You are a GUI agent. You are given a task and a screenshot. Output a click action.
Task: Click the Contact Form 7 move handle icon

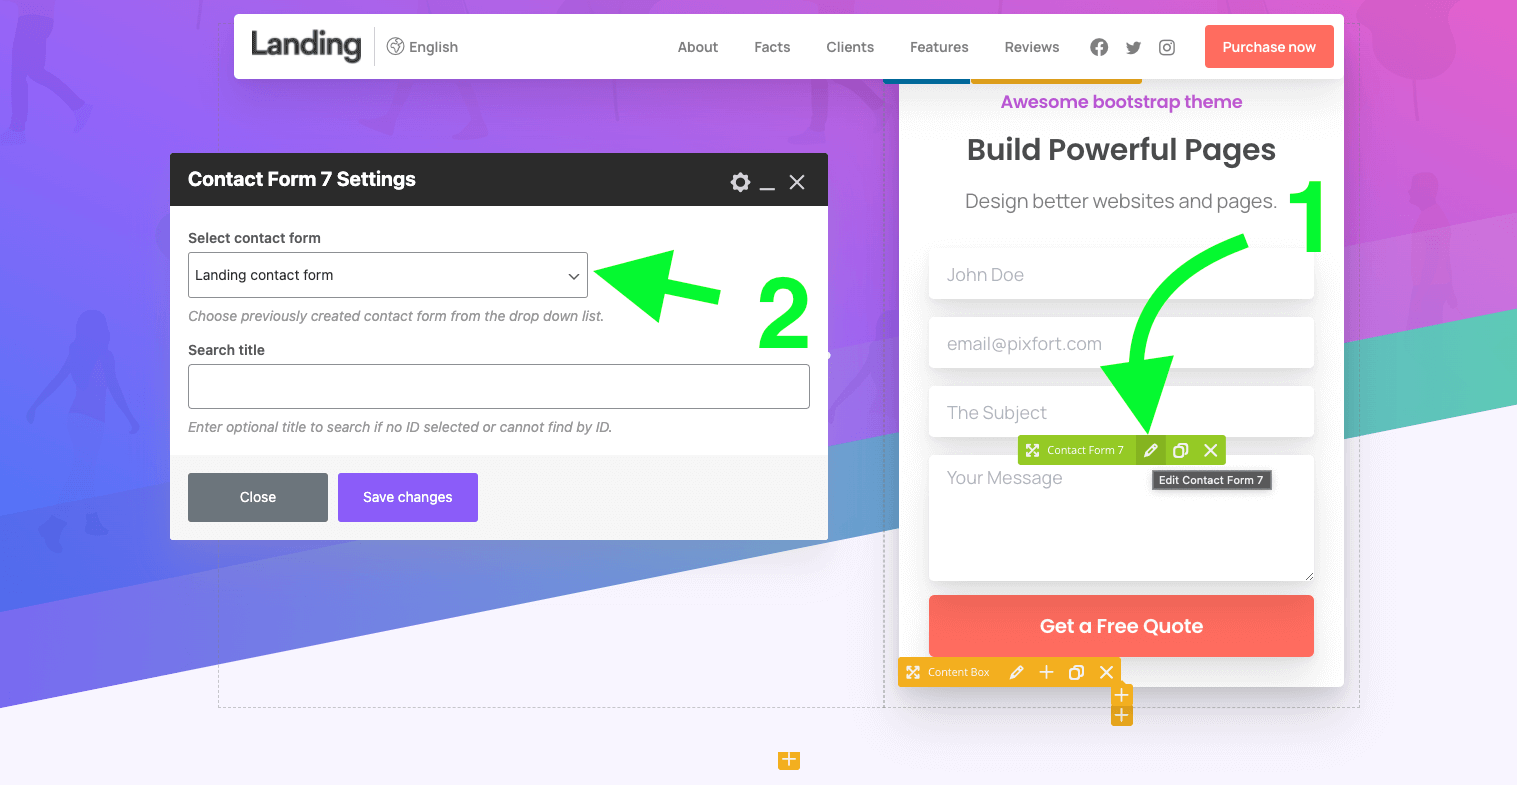pos(1032,450)
